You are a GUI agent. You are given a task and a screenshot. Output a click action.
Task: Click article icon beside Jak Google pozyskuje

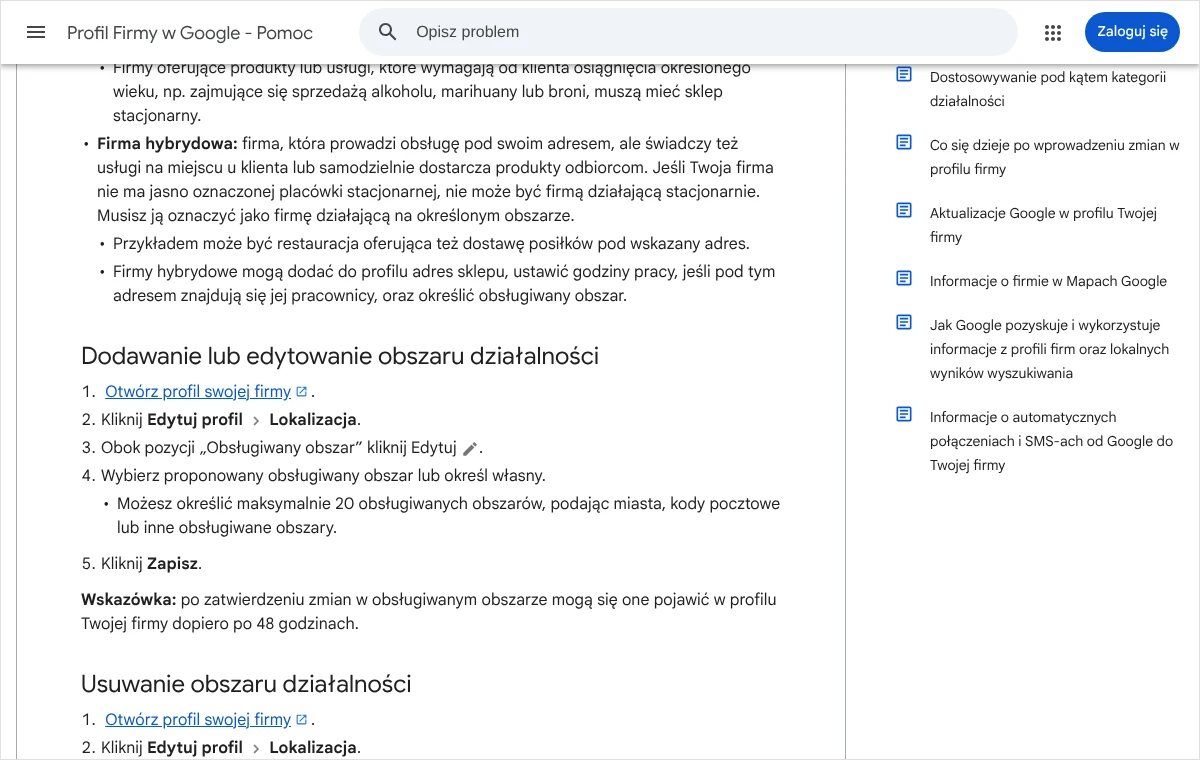[x=904, y=322]
